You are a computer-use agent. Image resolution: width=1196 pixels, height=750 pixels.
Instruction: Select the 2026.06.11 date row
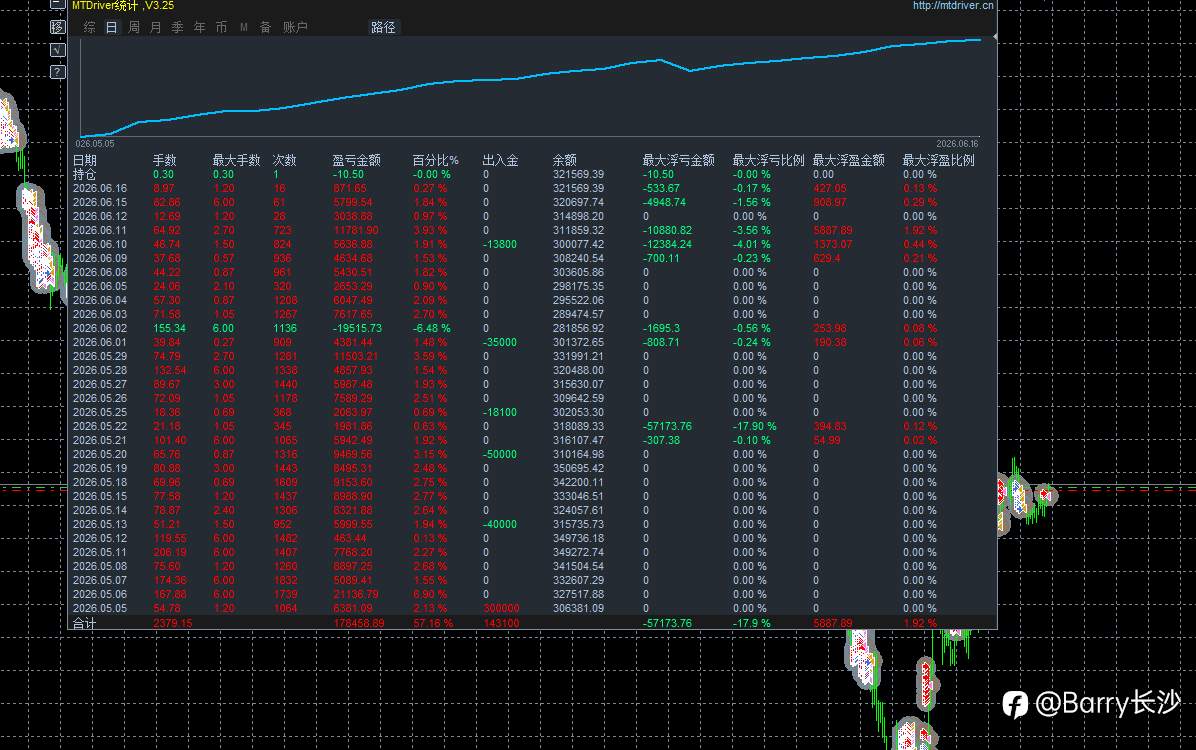tap(100, 230)
